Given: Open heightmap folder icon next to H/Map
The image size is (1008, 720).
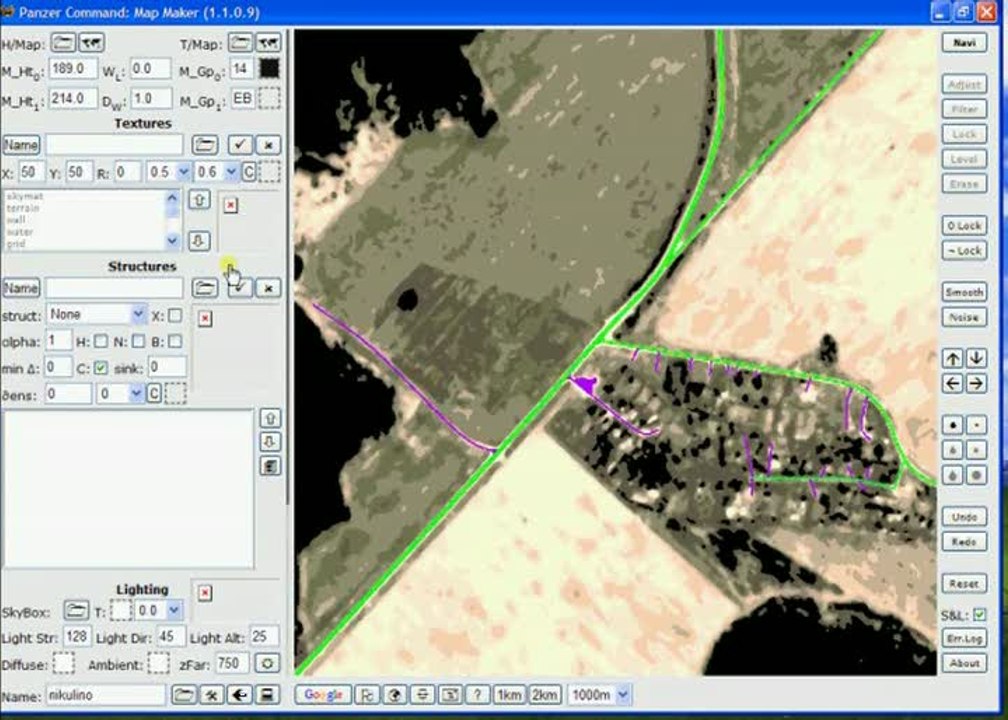Looking at the screenshot, I should pyautogui.click(x=63, y=43).
